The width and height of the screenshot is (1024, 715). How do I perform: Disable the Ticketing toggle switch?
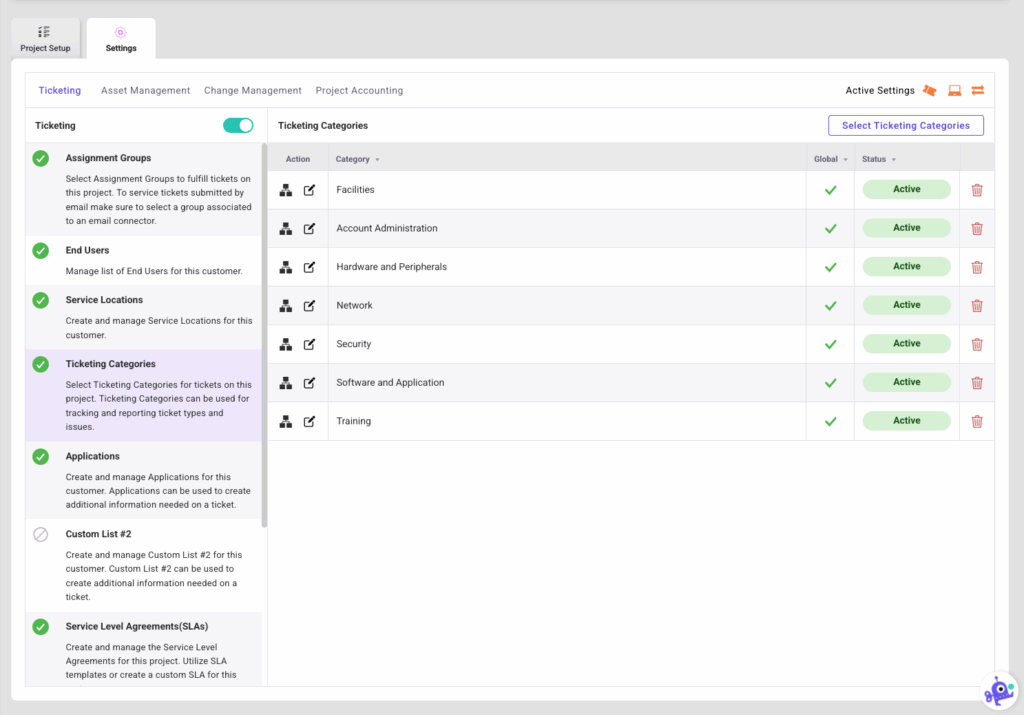point(238,125)
